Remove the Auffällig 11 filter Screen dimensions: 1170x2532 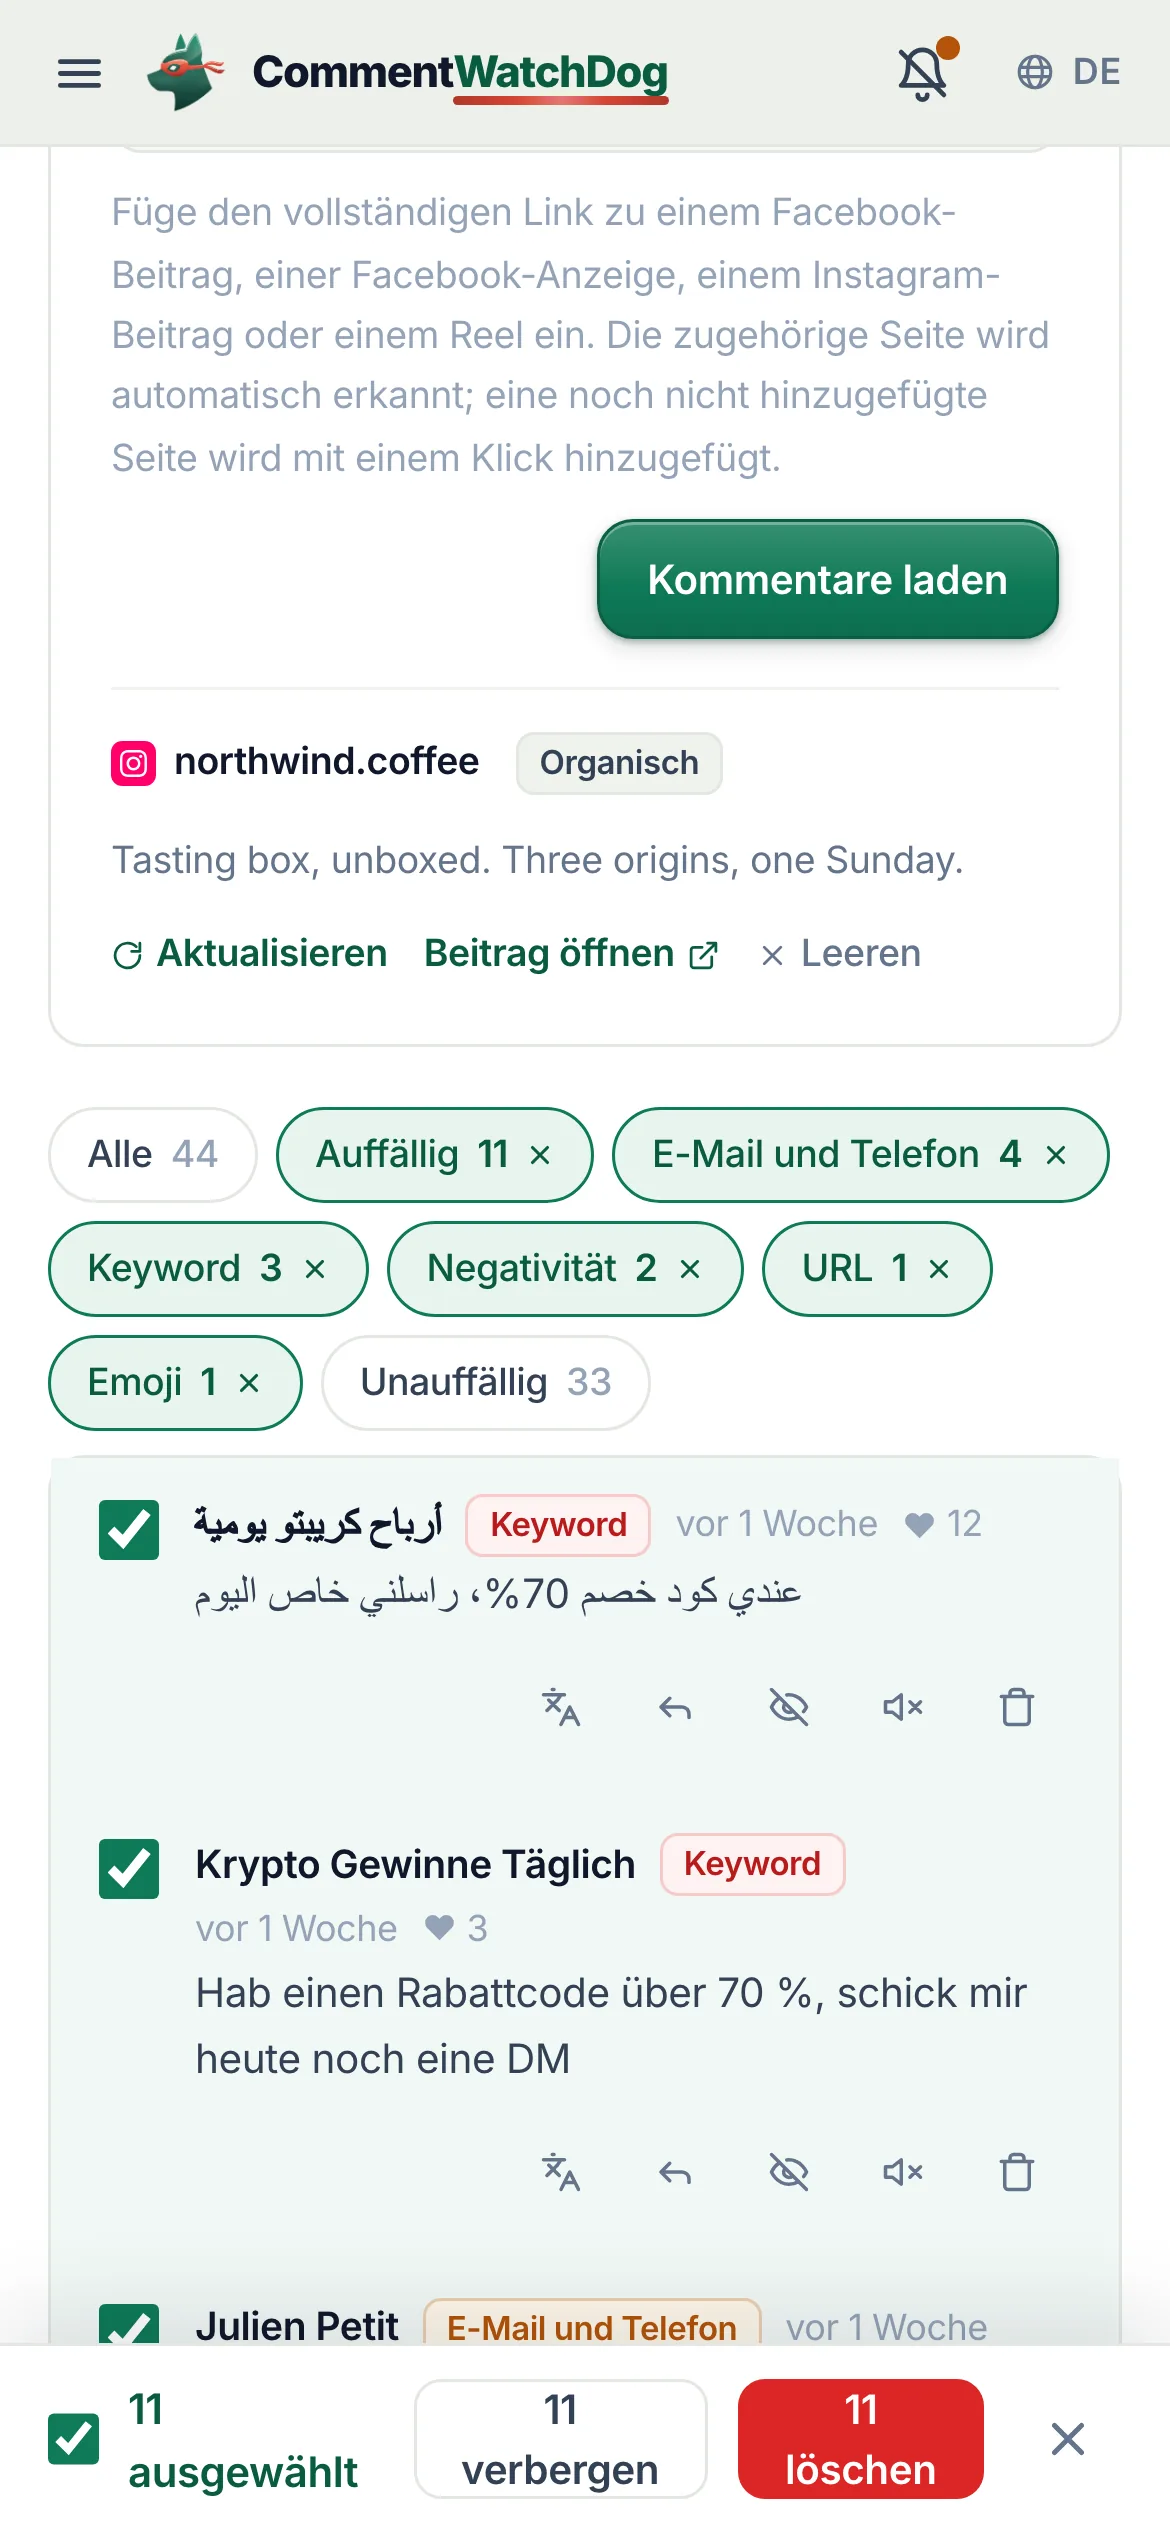[x=540, y=1155]
